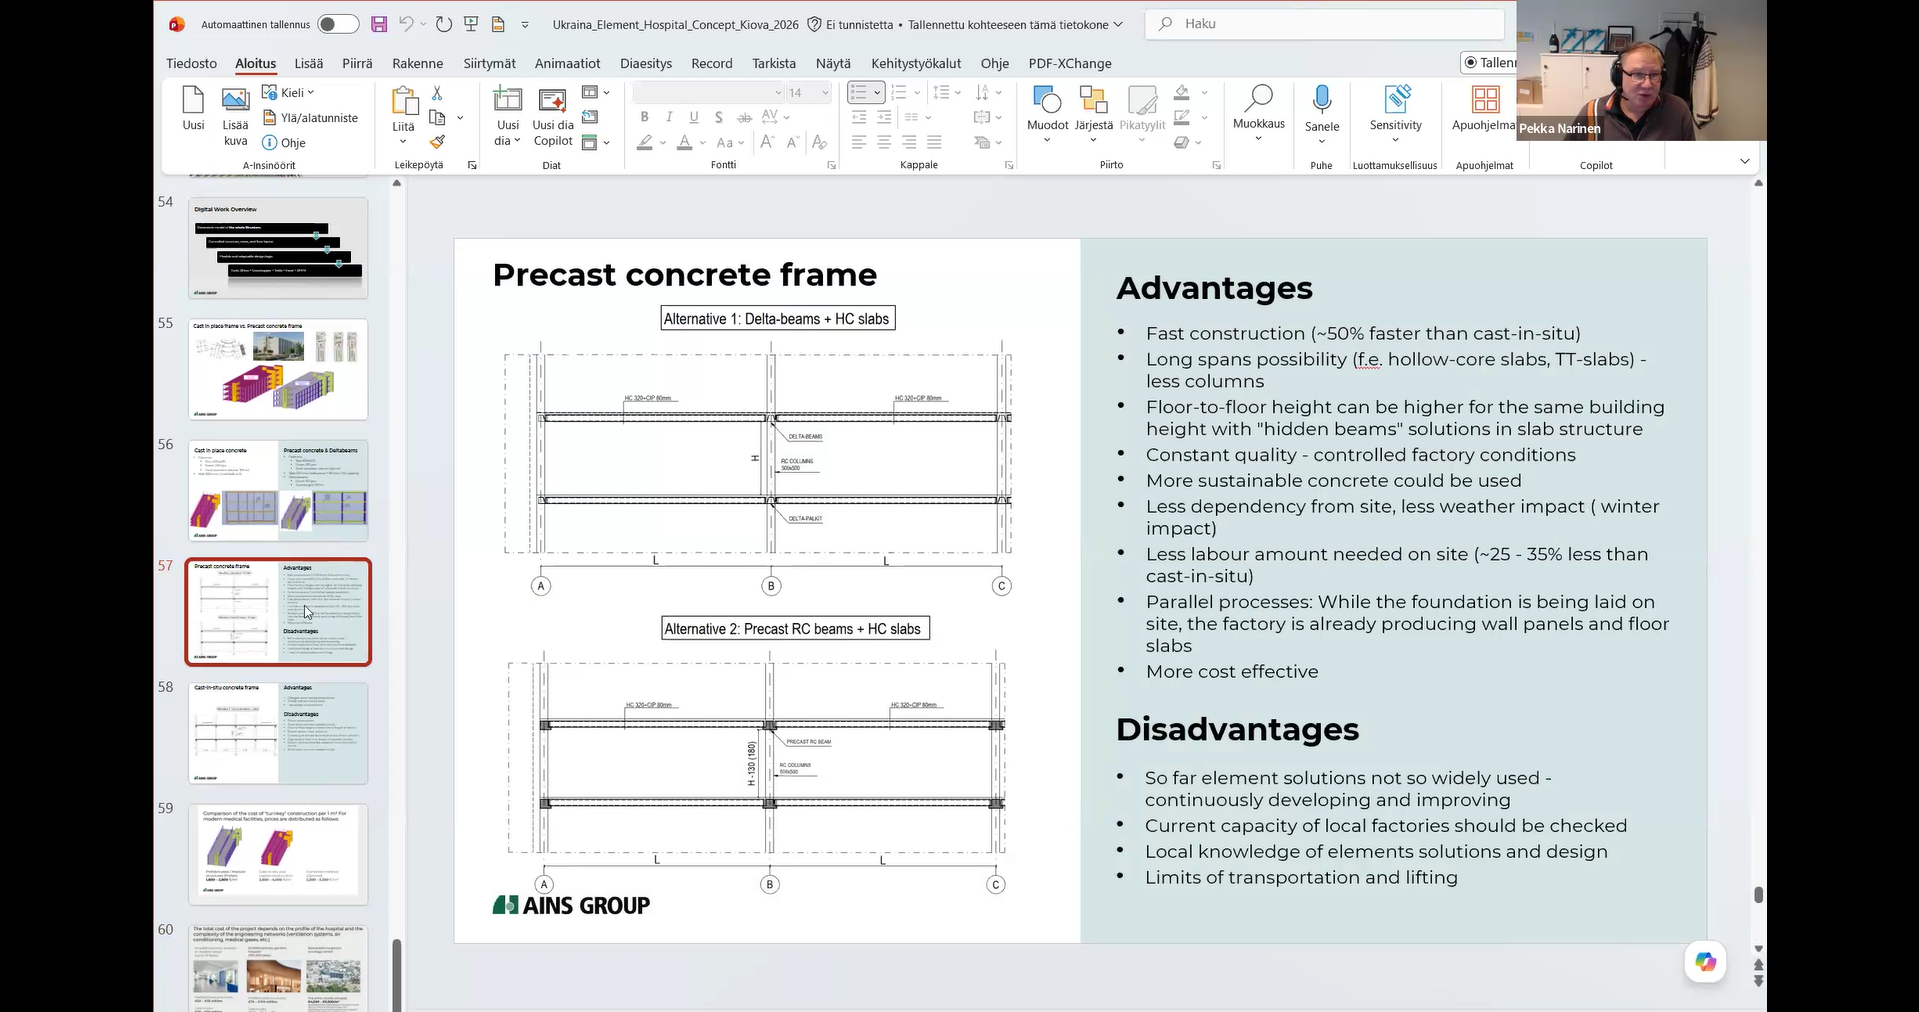Click the slide title Precast concrete frame
This screenshot has width=1919, height=1012.
(x=685, y=274)
